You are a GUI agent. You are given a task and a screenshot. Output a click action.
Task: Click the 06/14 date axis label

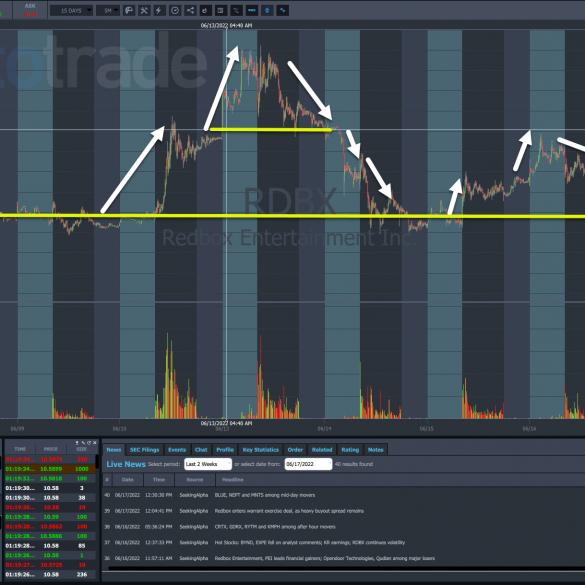[x=324, y=429]
